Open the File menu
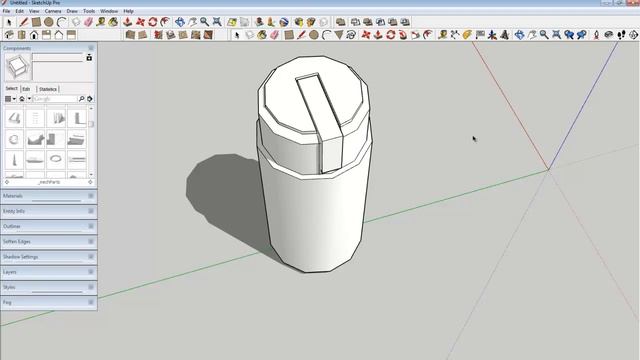Screen dimensions: 640x360 (6, 11)
